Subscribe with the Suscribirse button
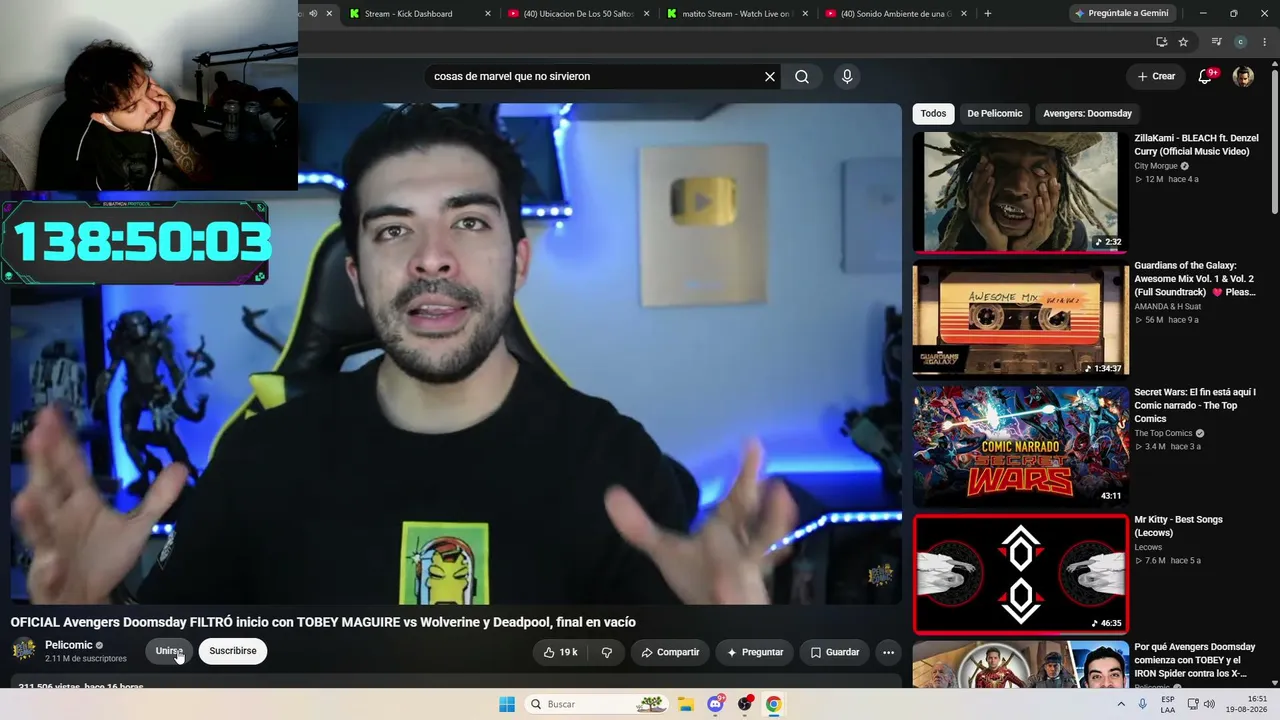1280x720 pixels. tap(233, 651)
